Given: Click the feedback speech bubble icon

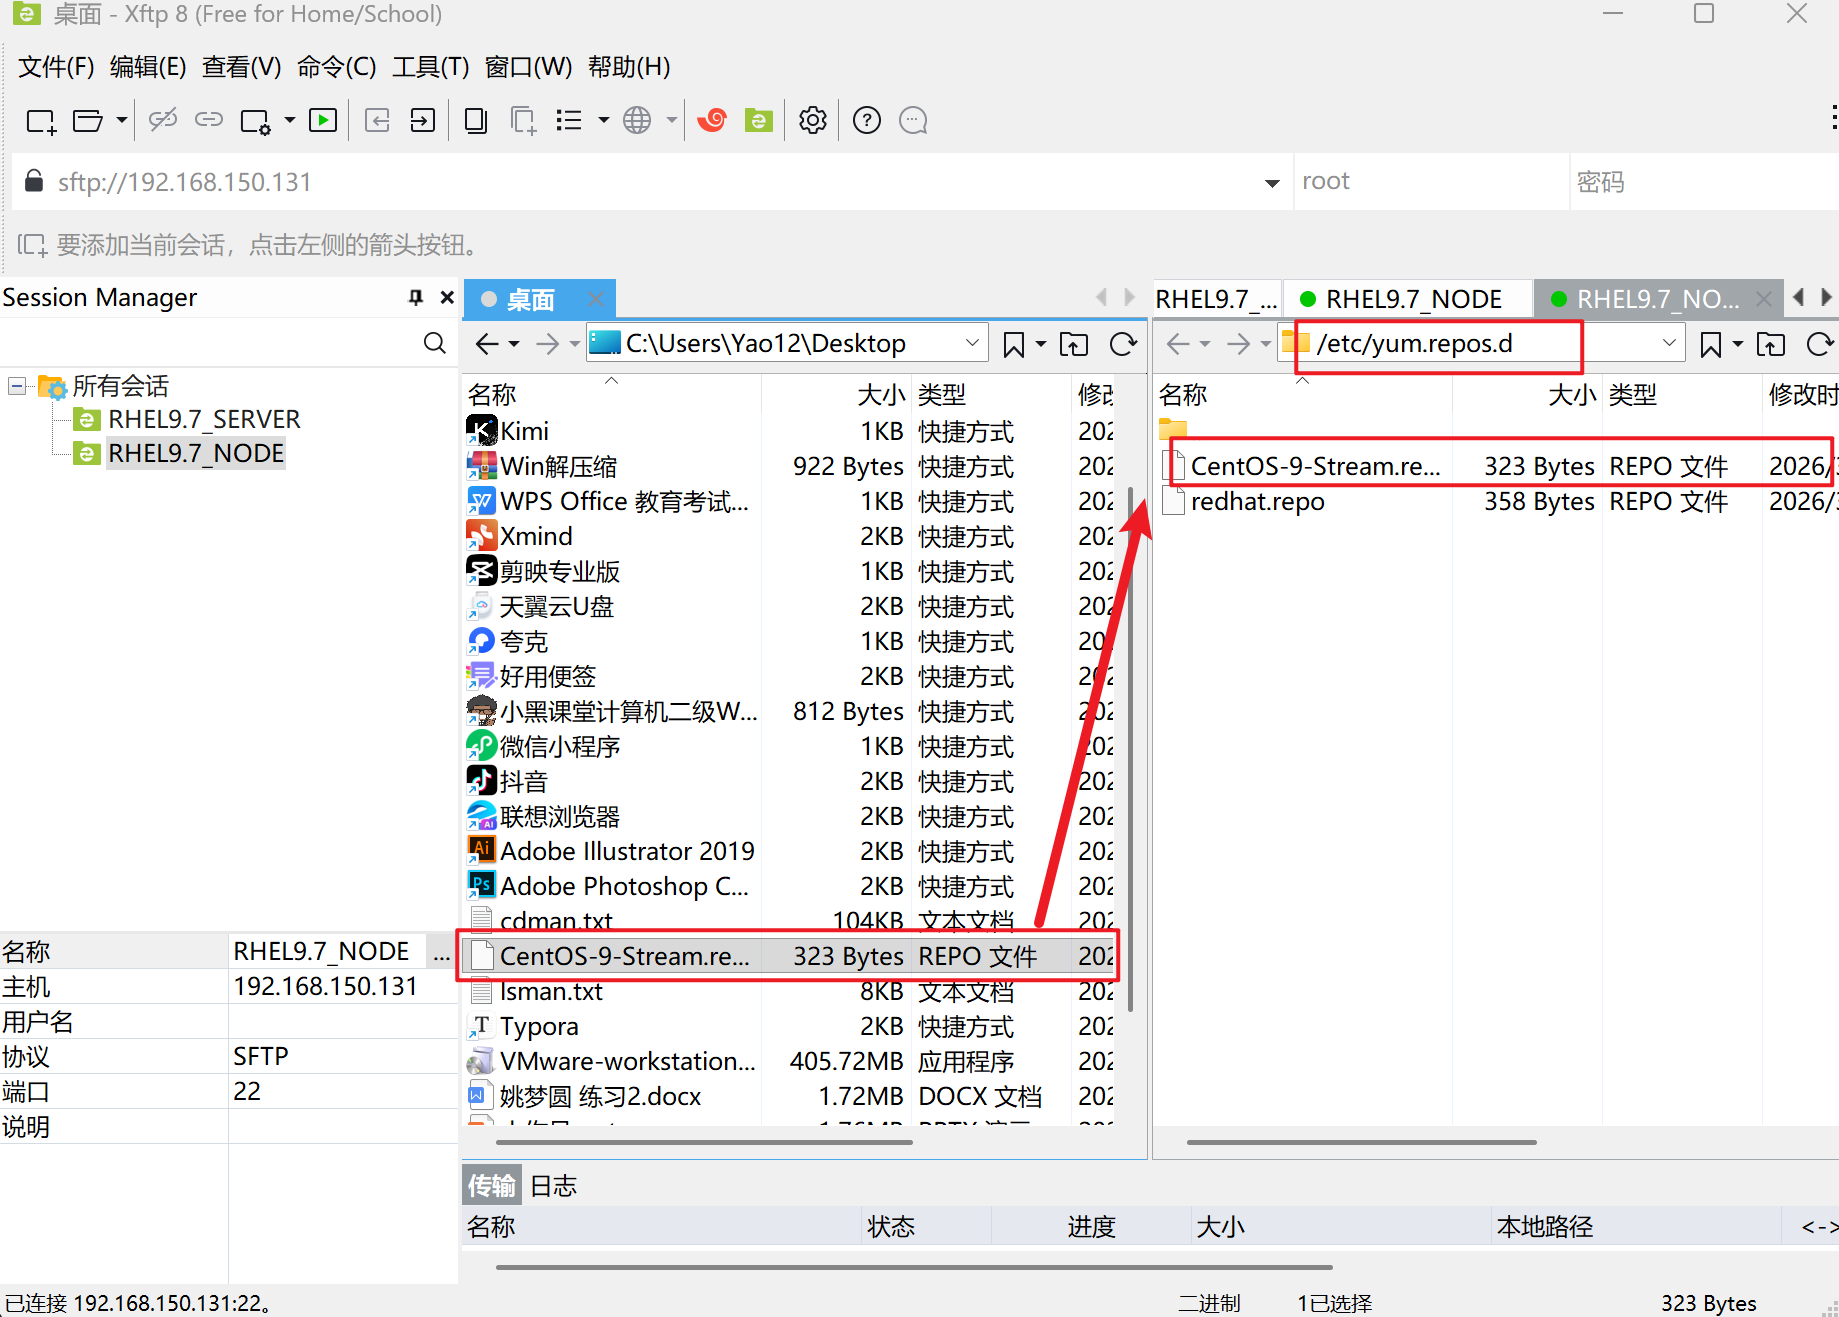Looking at the screenshot, I should coord(913,121).
